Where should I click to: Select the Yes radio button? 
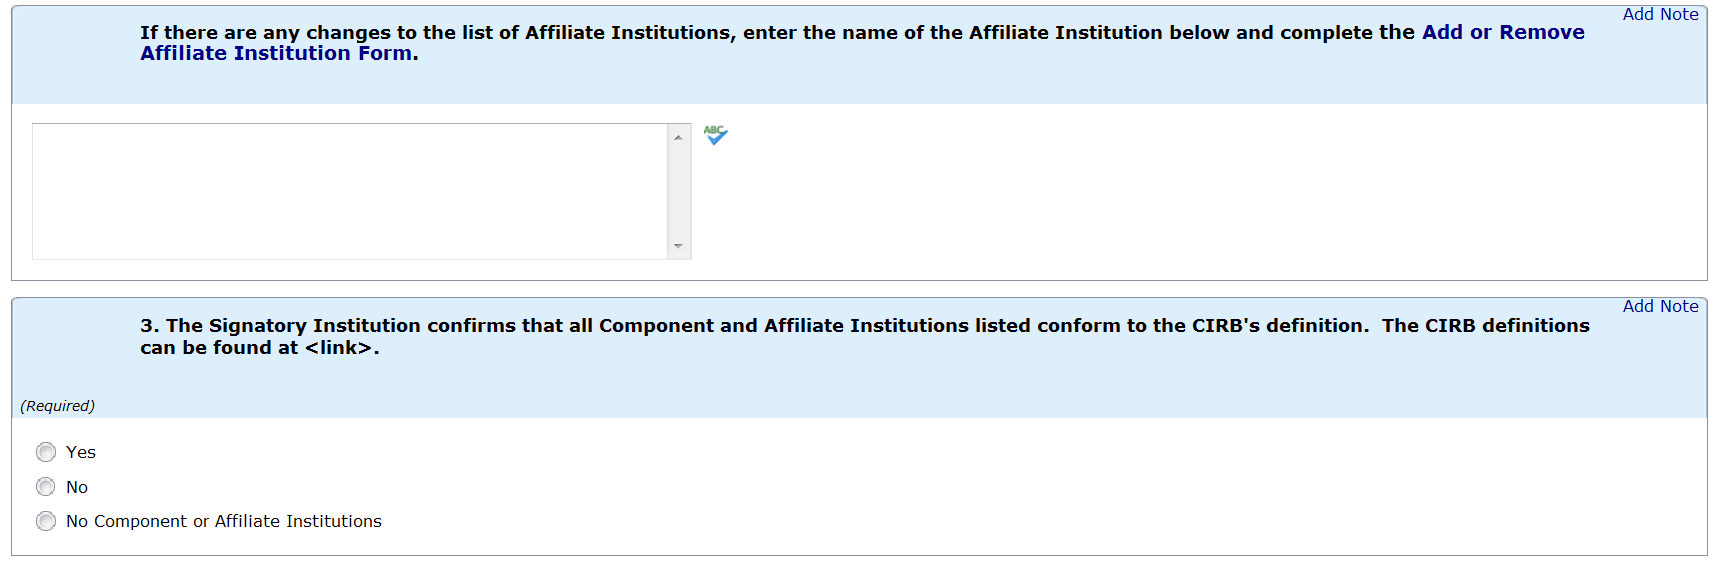pos(46,452)
